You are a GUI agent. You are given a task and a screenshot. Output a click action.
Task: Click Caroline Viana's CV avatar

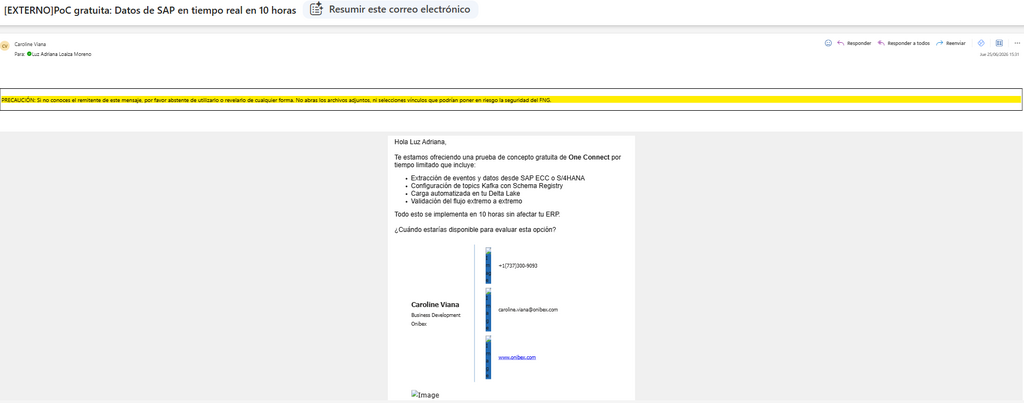click(5, 46)
